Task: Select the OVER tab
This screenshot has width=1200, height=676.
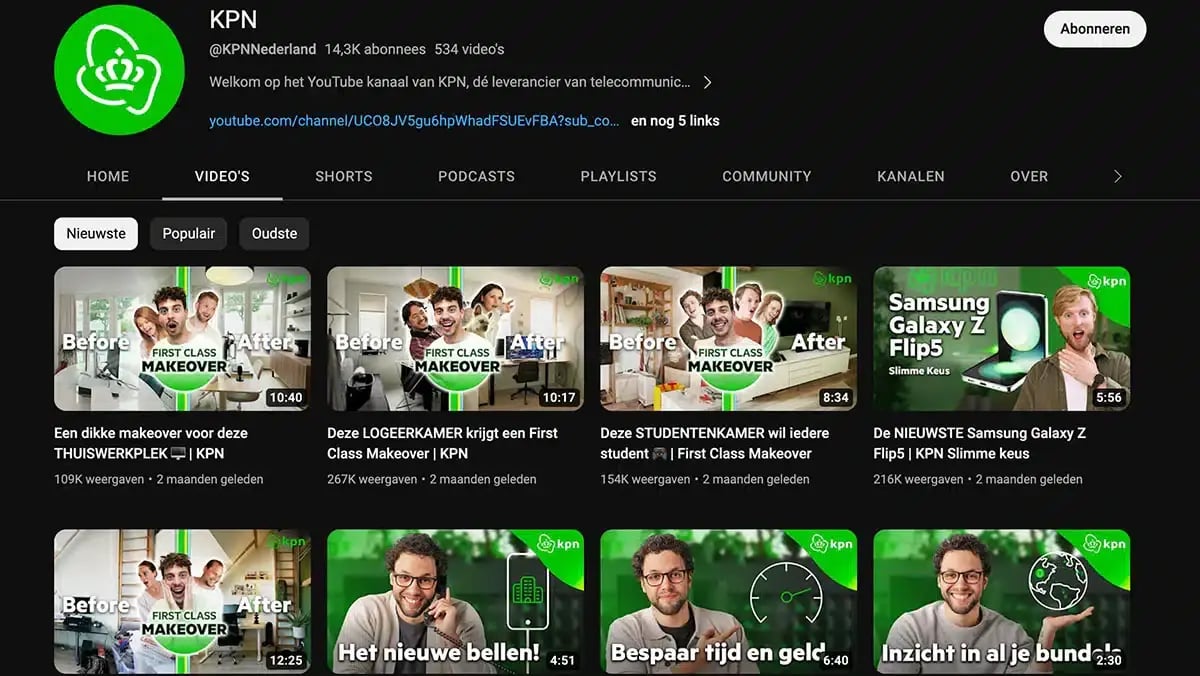Action: (1029, 176)
